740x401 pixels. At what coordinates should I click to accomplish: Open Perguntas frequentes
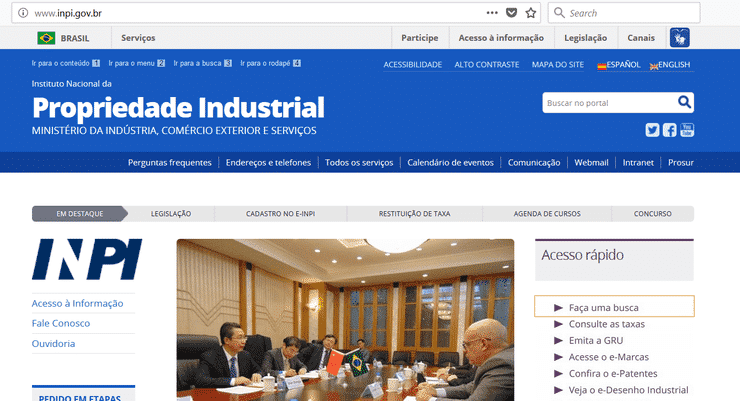coord(169,162)
